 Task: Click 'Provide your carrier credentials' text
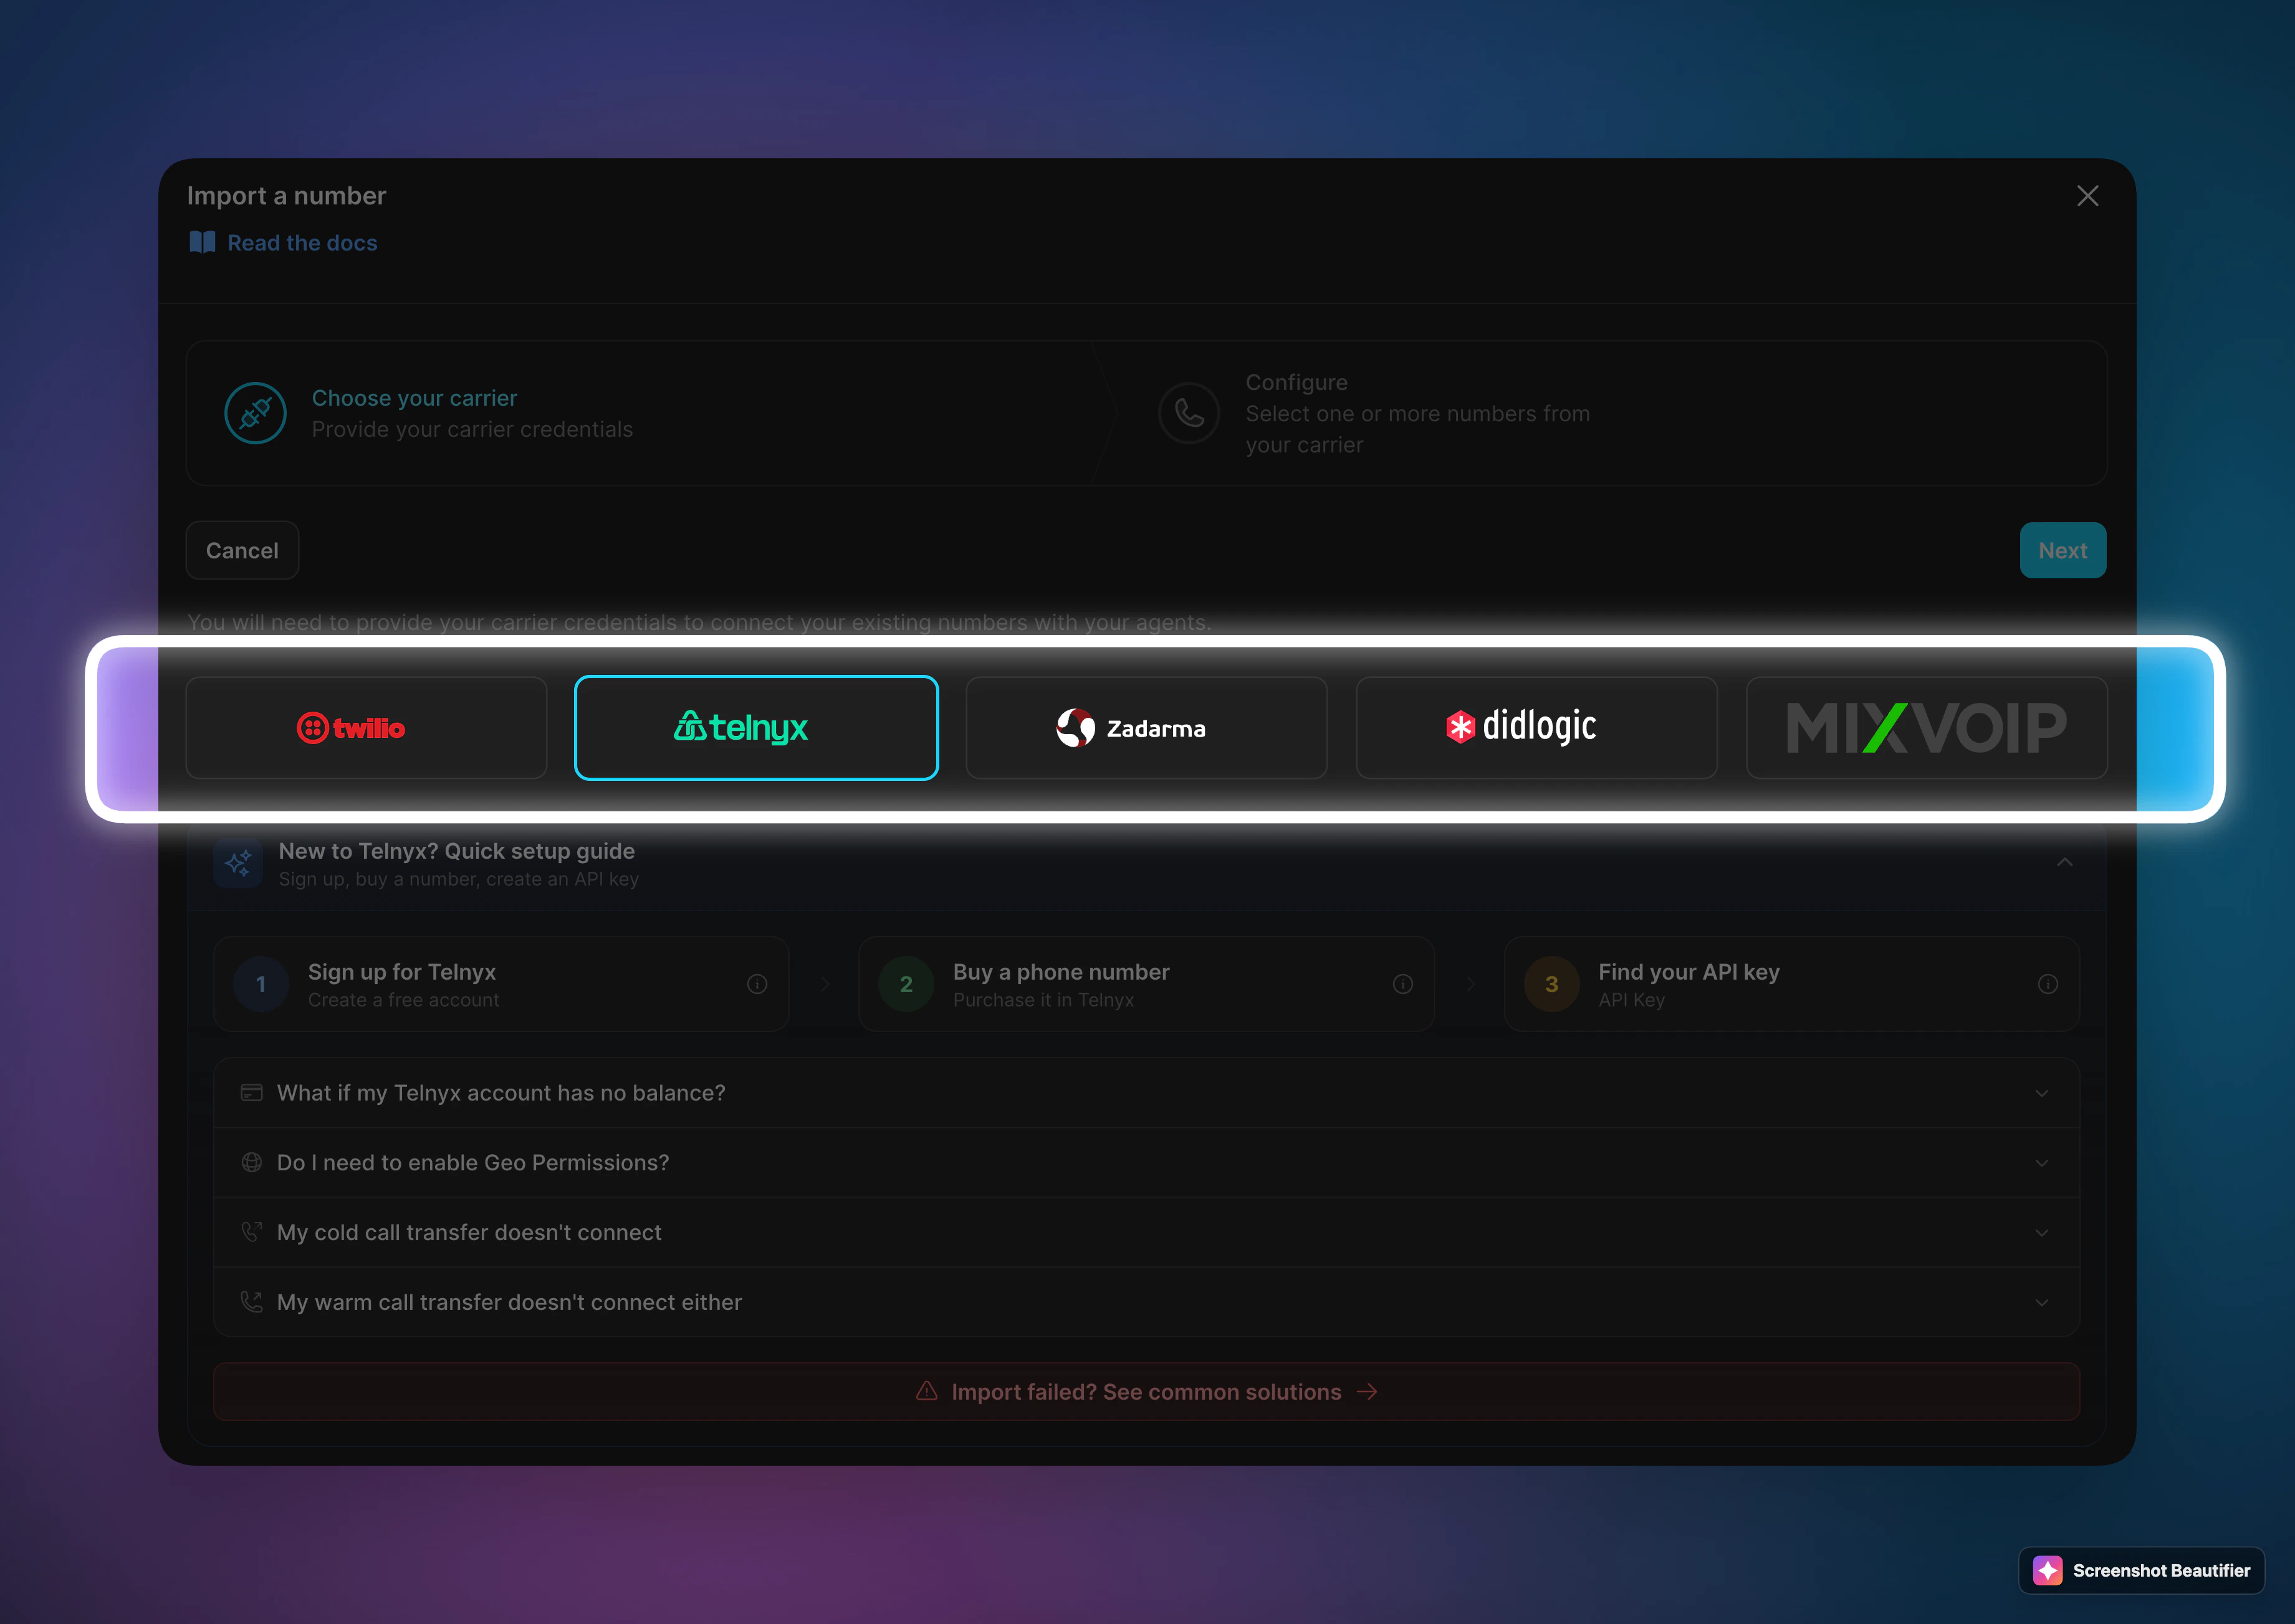[472, 429]
